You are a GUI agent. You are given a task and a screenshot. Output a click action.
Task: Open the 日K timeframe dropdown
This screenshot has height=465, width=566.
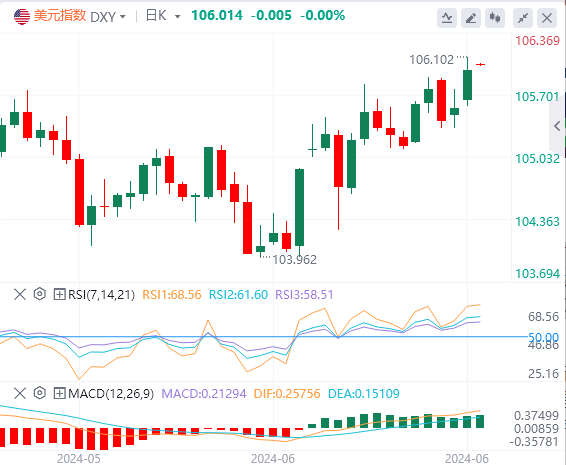coord(163,16)
